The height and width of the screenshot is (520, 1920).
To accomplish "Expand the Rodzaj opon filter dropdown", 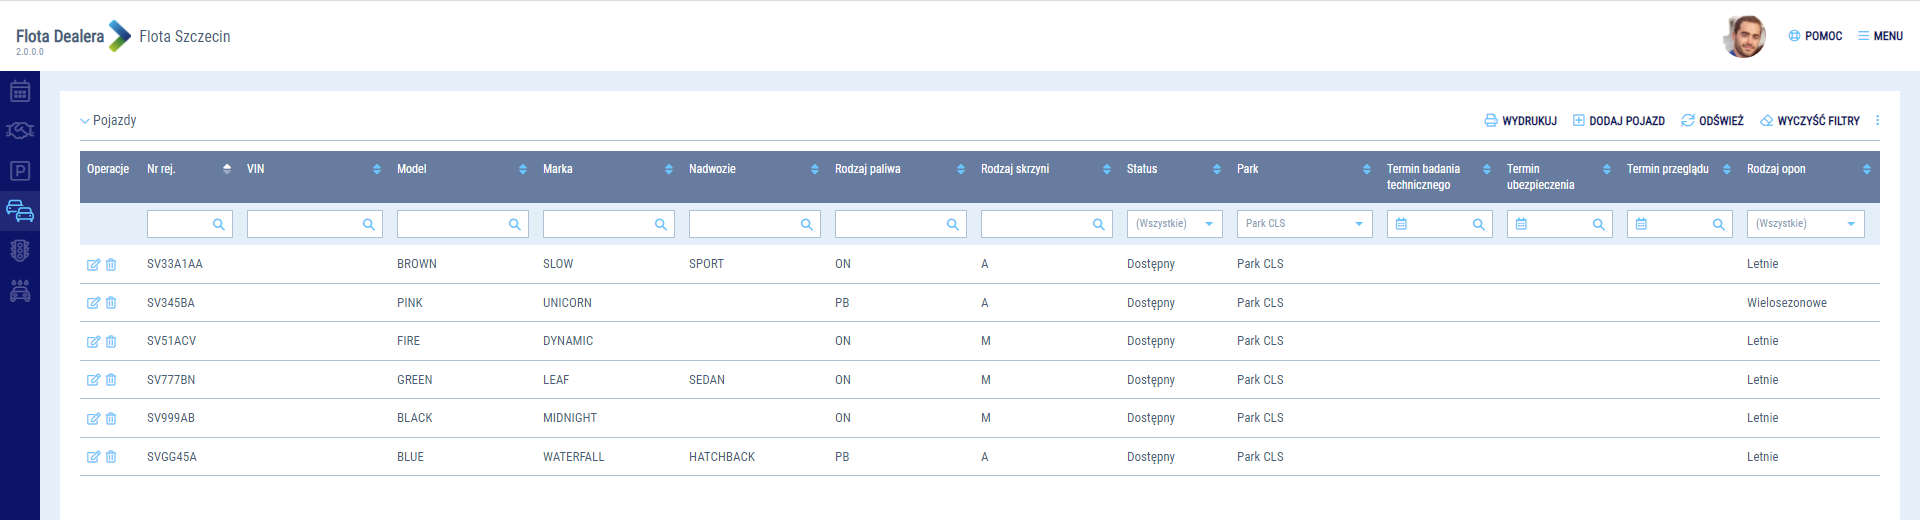I will (x=1851, y=224).
